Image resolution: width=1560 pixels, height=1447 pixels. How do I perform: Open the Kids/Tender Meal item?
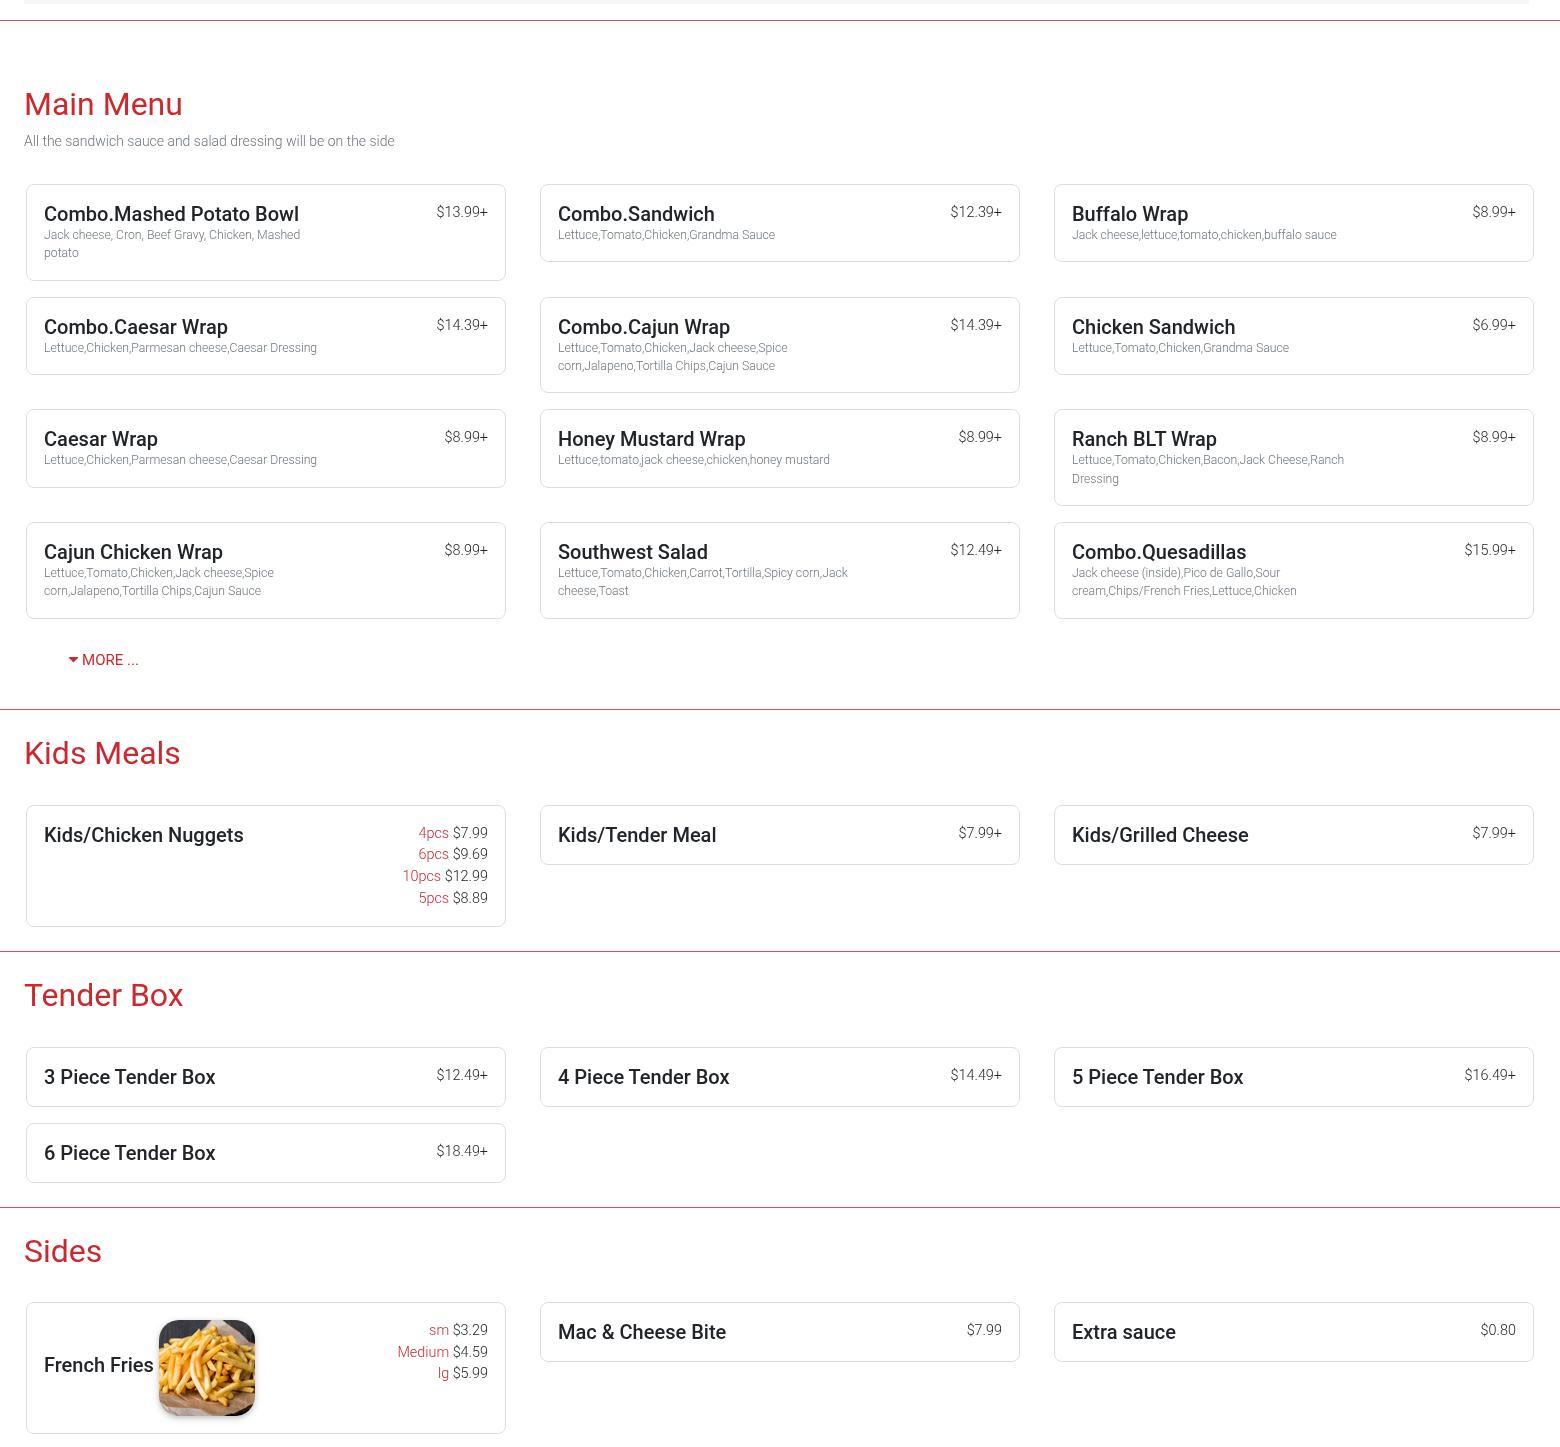tap(779, 835)
